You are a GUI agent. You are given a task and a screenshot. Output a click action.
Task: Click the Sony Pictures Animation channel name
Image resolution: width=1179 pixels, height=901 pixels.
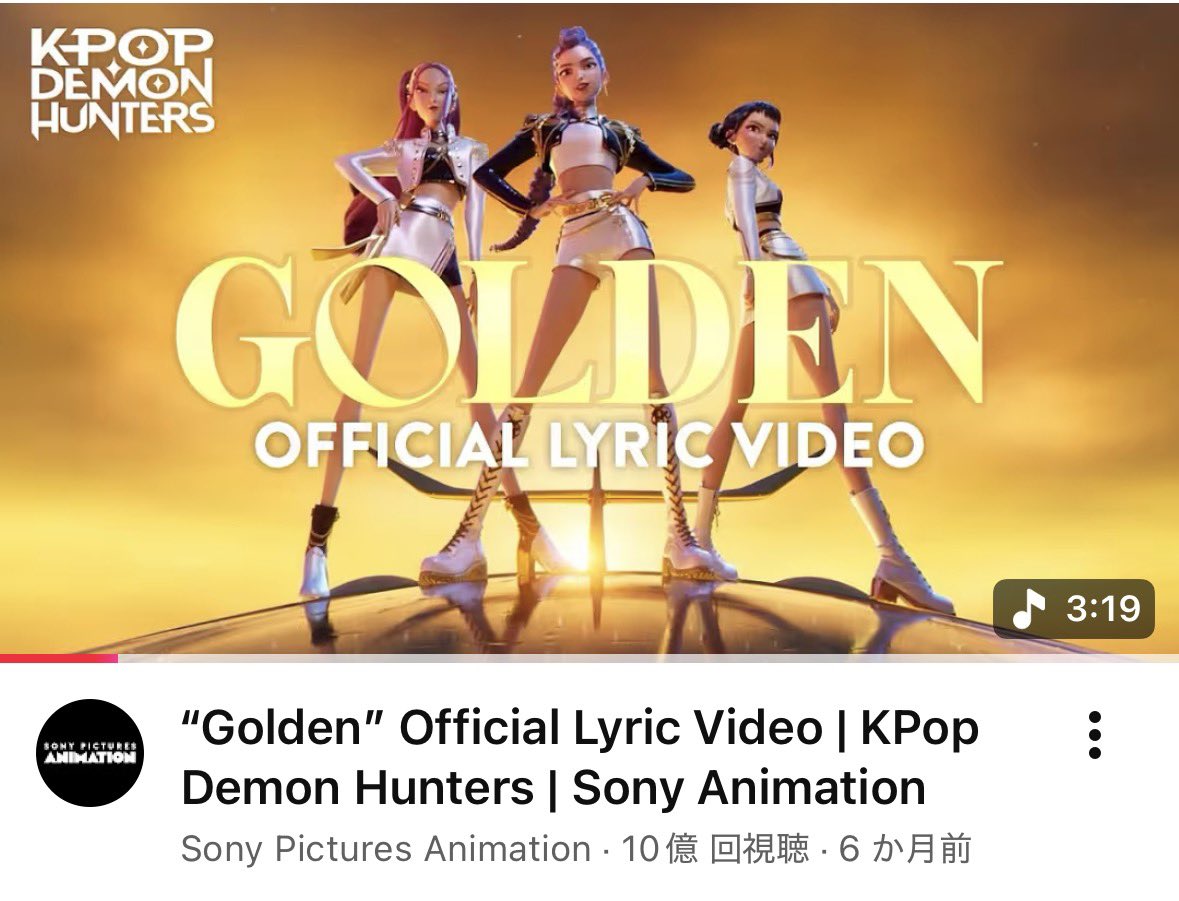tap(386, 849)
